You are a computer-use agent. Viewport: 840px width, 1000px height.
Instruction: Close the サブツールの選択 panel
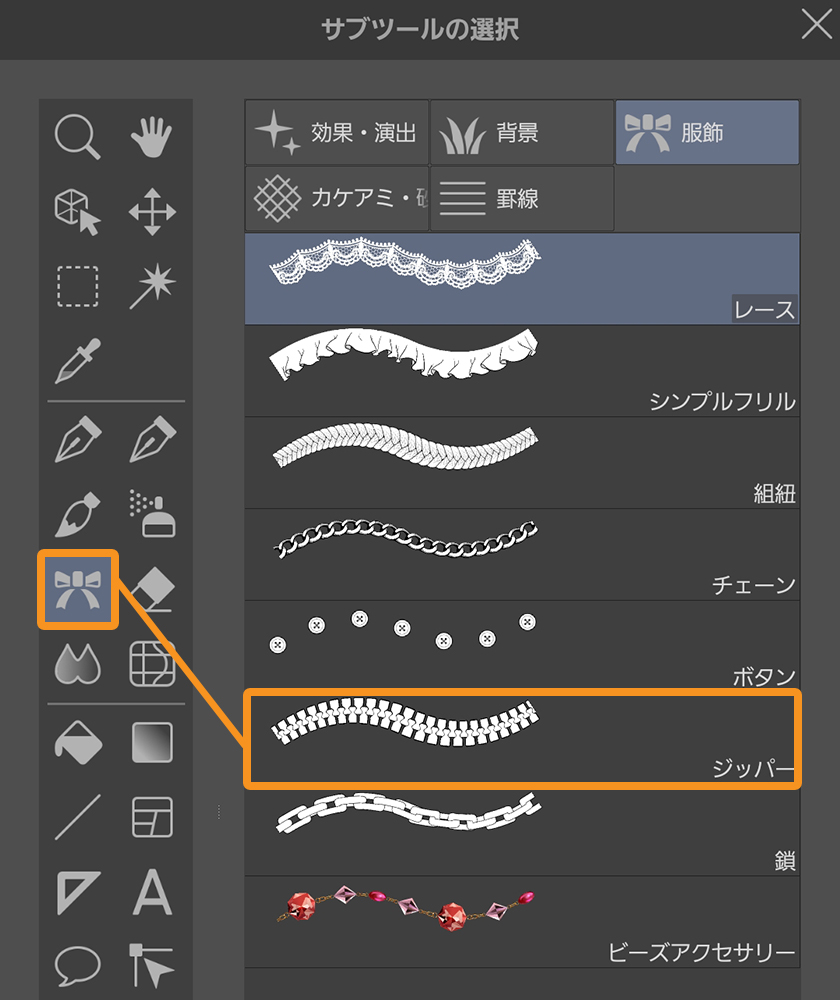(x=816, y=27)
